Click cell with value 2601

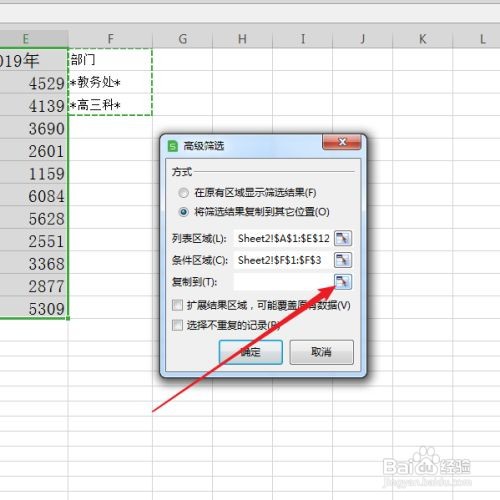pyautogui.click(x=34, y=151)
